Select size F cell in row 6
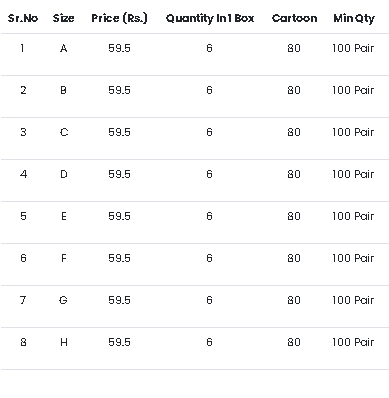 click(64, 258)
